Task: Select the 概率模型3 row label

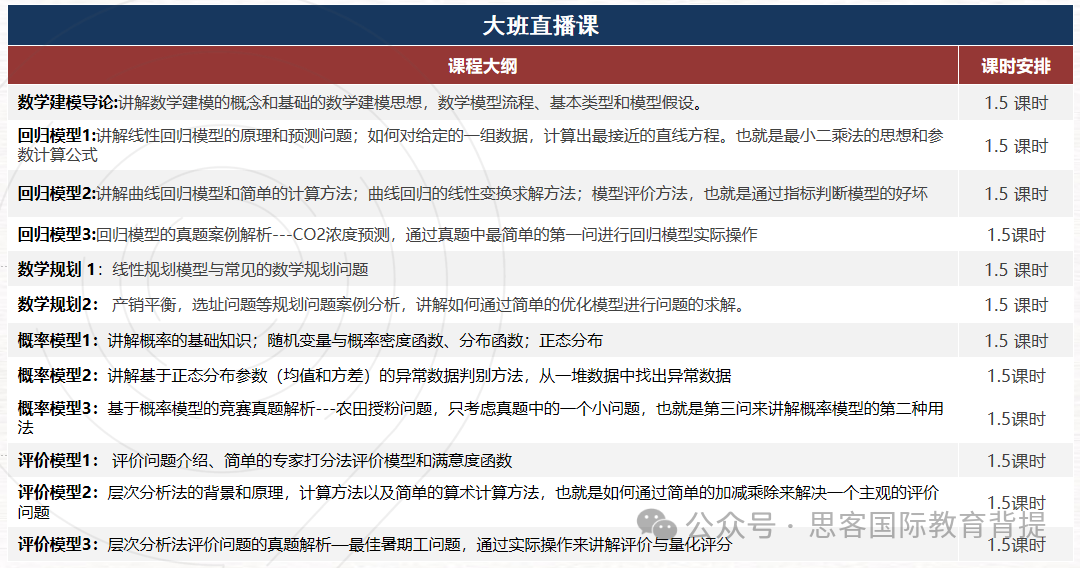Action: tap(57, 409)
